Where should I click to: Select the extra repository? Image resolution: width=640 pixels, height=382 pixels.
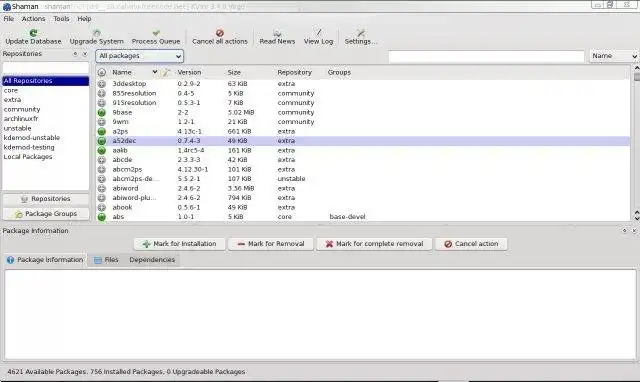[x=46, y=100]
